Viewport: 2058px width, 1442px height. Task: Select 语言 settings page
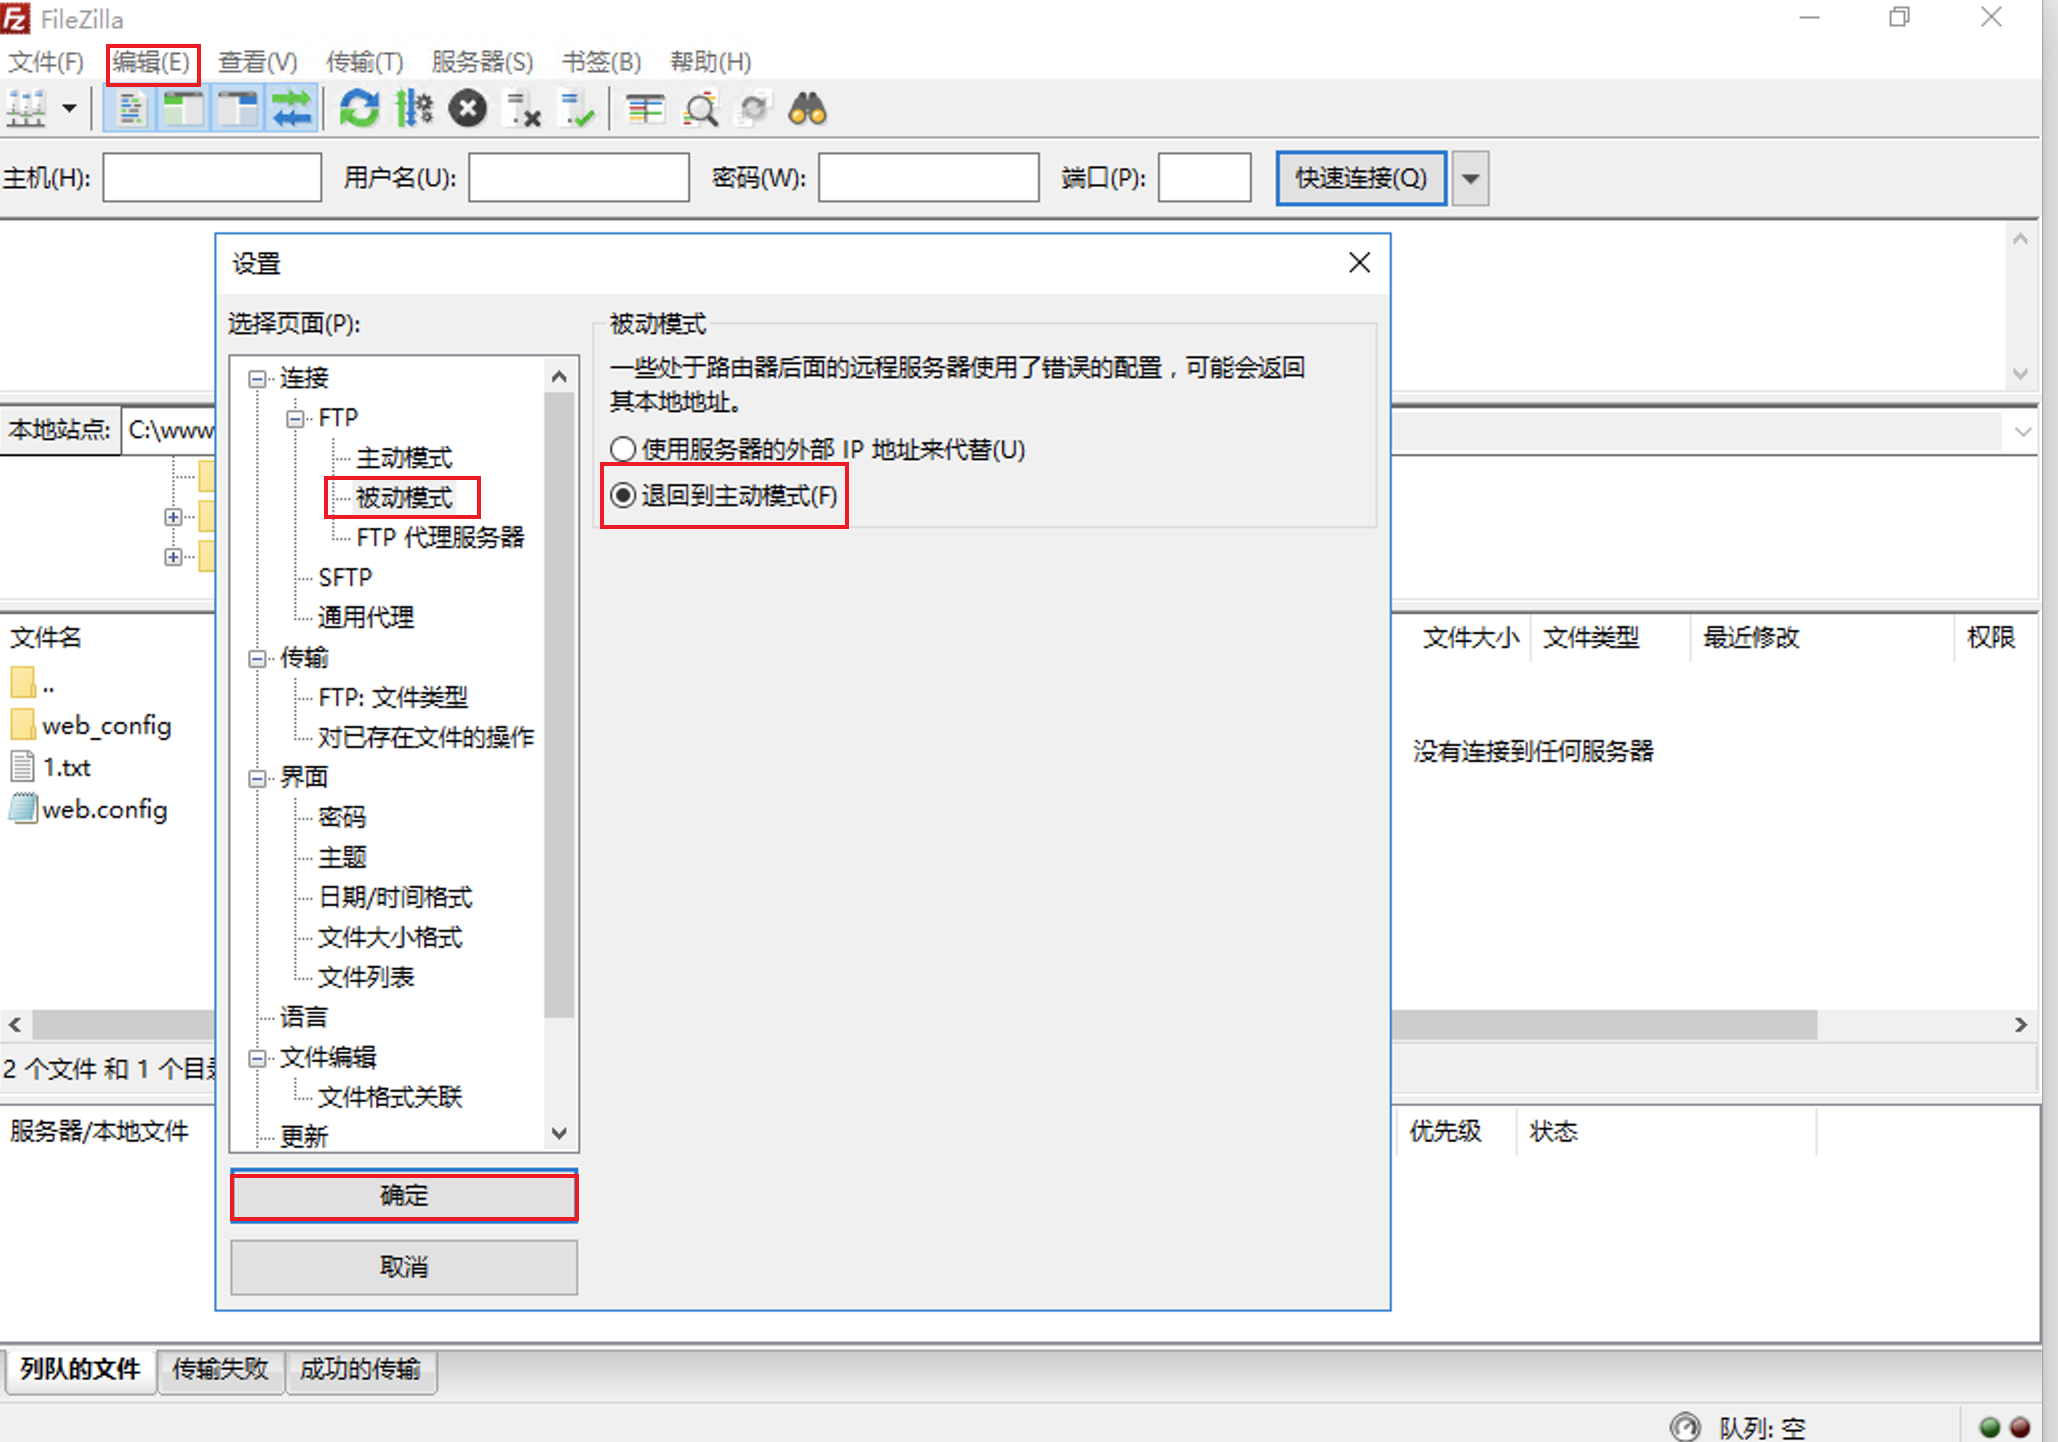[303, 1017]
